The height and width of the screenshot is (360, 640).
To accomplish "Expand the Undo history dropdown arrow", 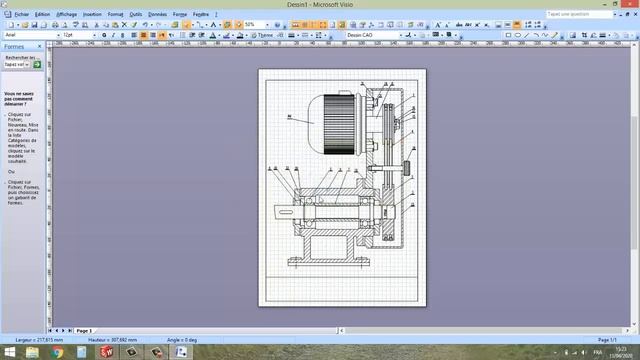I will [151, 25].
